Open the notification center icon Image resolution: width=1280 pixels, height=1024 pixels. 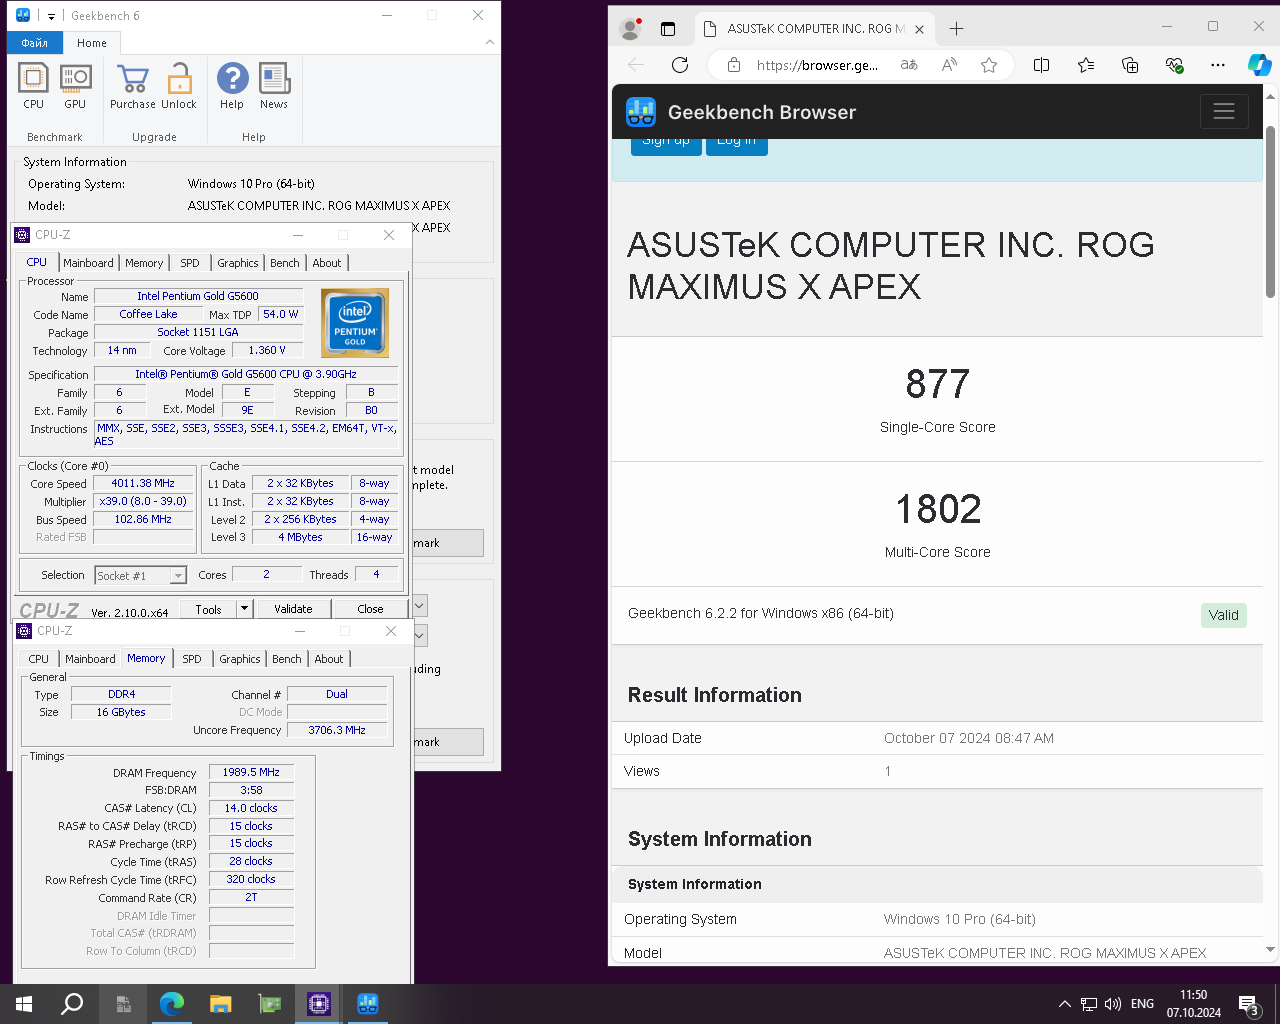point(1249,1004)
